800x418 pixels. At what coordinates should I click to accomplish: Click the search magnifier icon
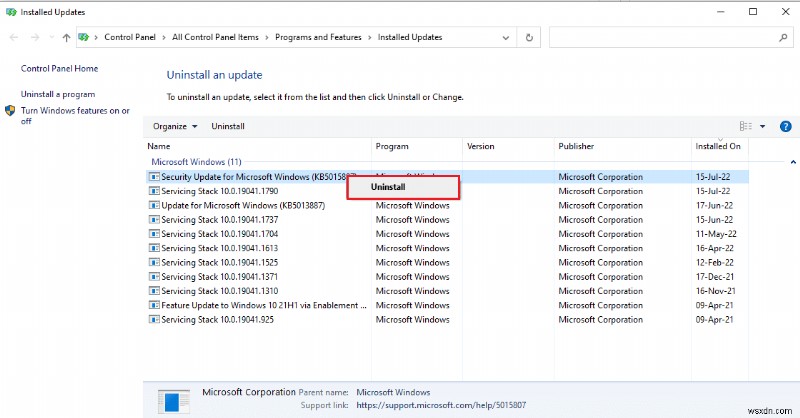click(783, 37)
